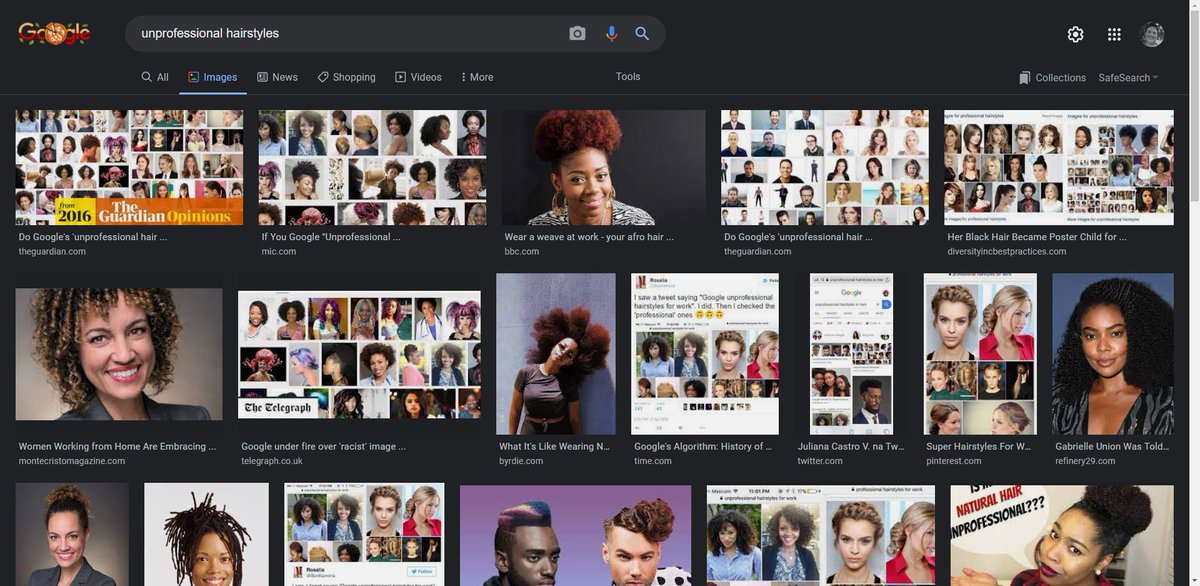
Task: Open the time.com tweet screenshot thumbnail
Action: [x=705, y=354]
